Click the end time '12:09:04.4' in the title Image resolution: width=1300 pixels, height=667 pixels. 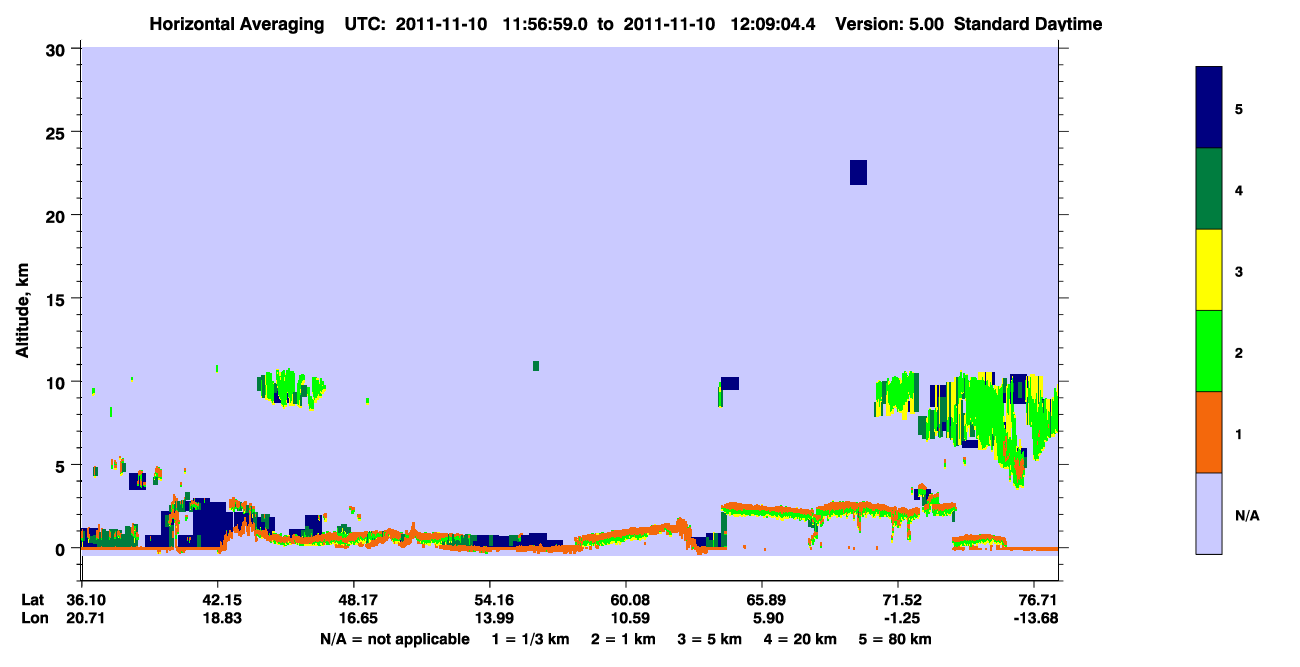tap(774, 24)
